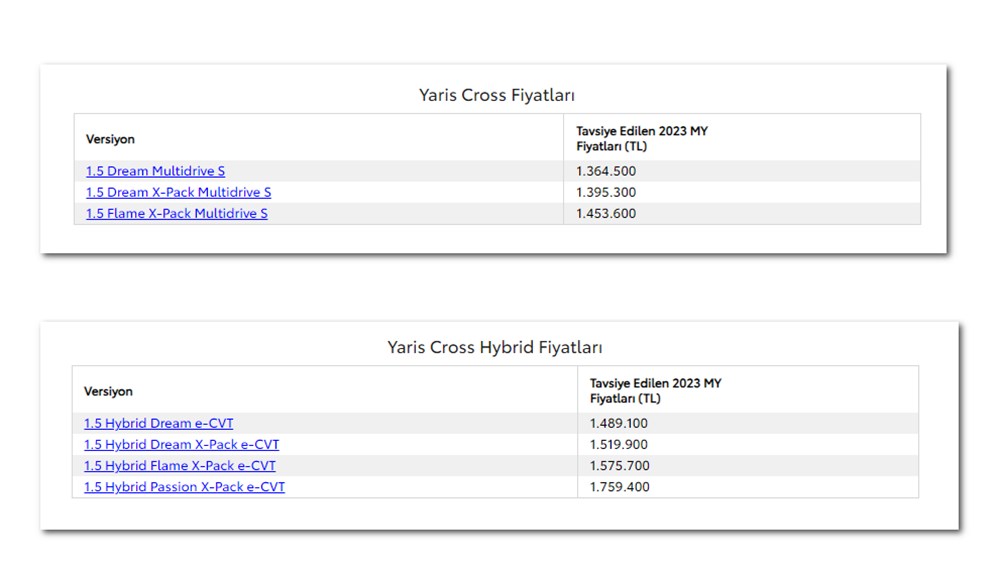Image resolution: width=1000 pixels, height=571 pixels.
Task: Click the 1.489.100 price cell
Action: pyautogui.click(x=618, y=423)
